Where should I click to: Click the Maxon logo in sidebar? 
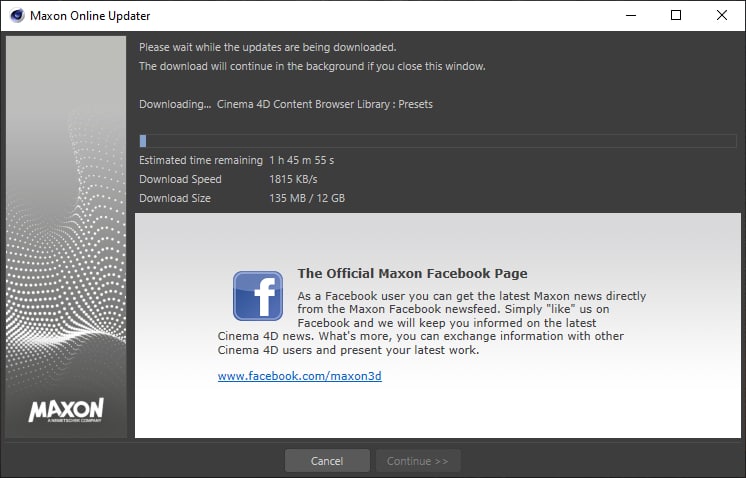pyautogui.click(x=66, y=410)
